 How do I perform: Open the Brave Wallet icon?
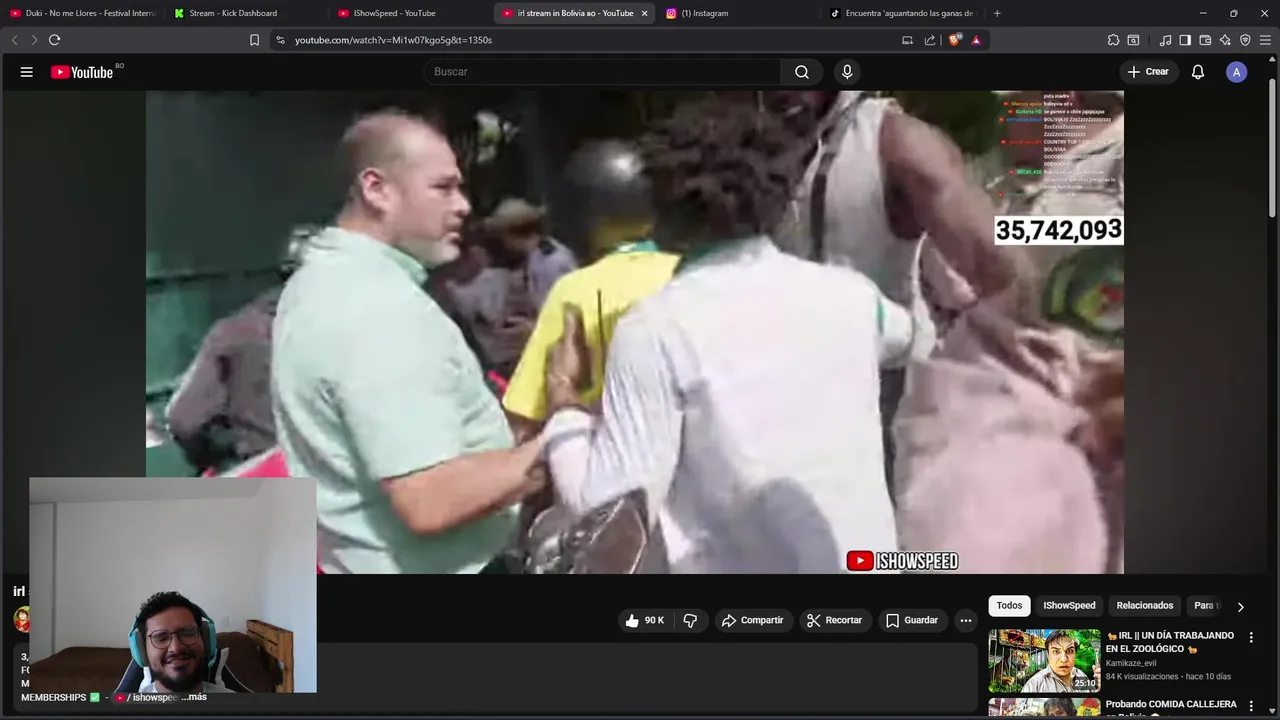[x=1205, y=40]
